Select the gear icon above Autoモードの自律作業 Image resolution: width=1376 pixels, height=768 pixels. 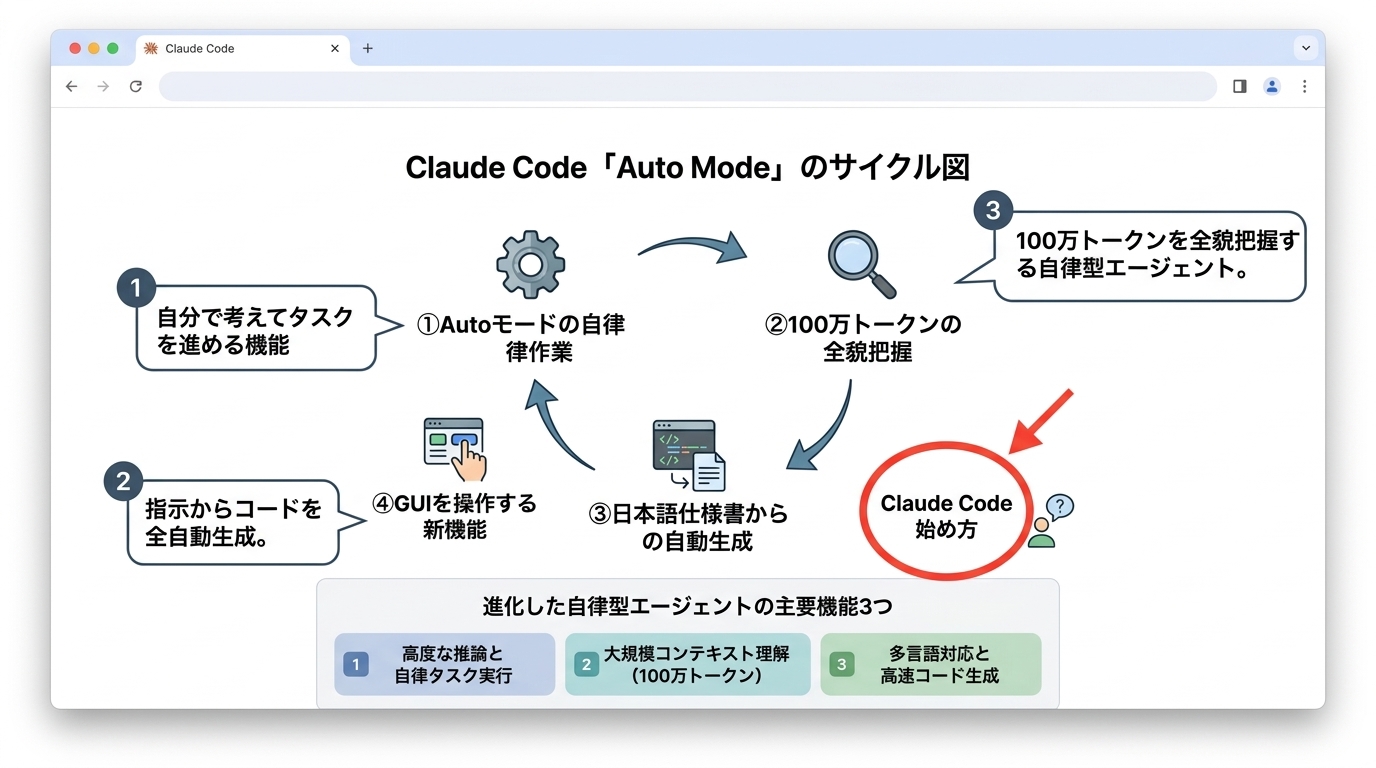pos(530,263)
